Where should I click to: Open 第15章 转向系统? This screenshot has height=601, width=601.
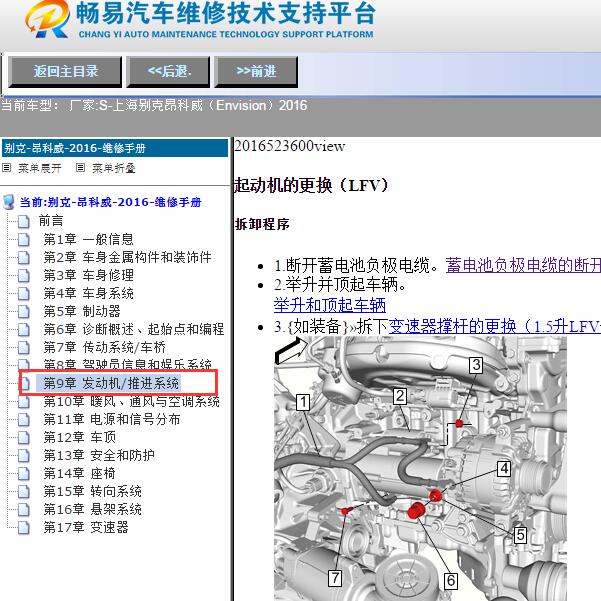tap(92, 491)
